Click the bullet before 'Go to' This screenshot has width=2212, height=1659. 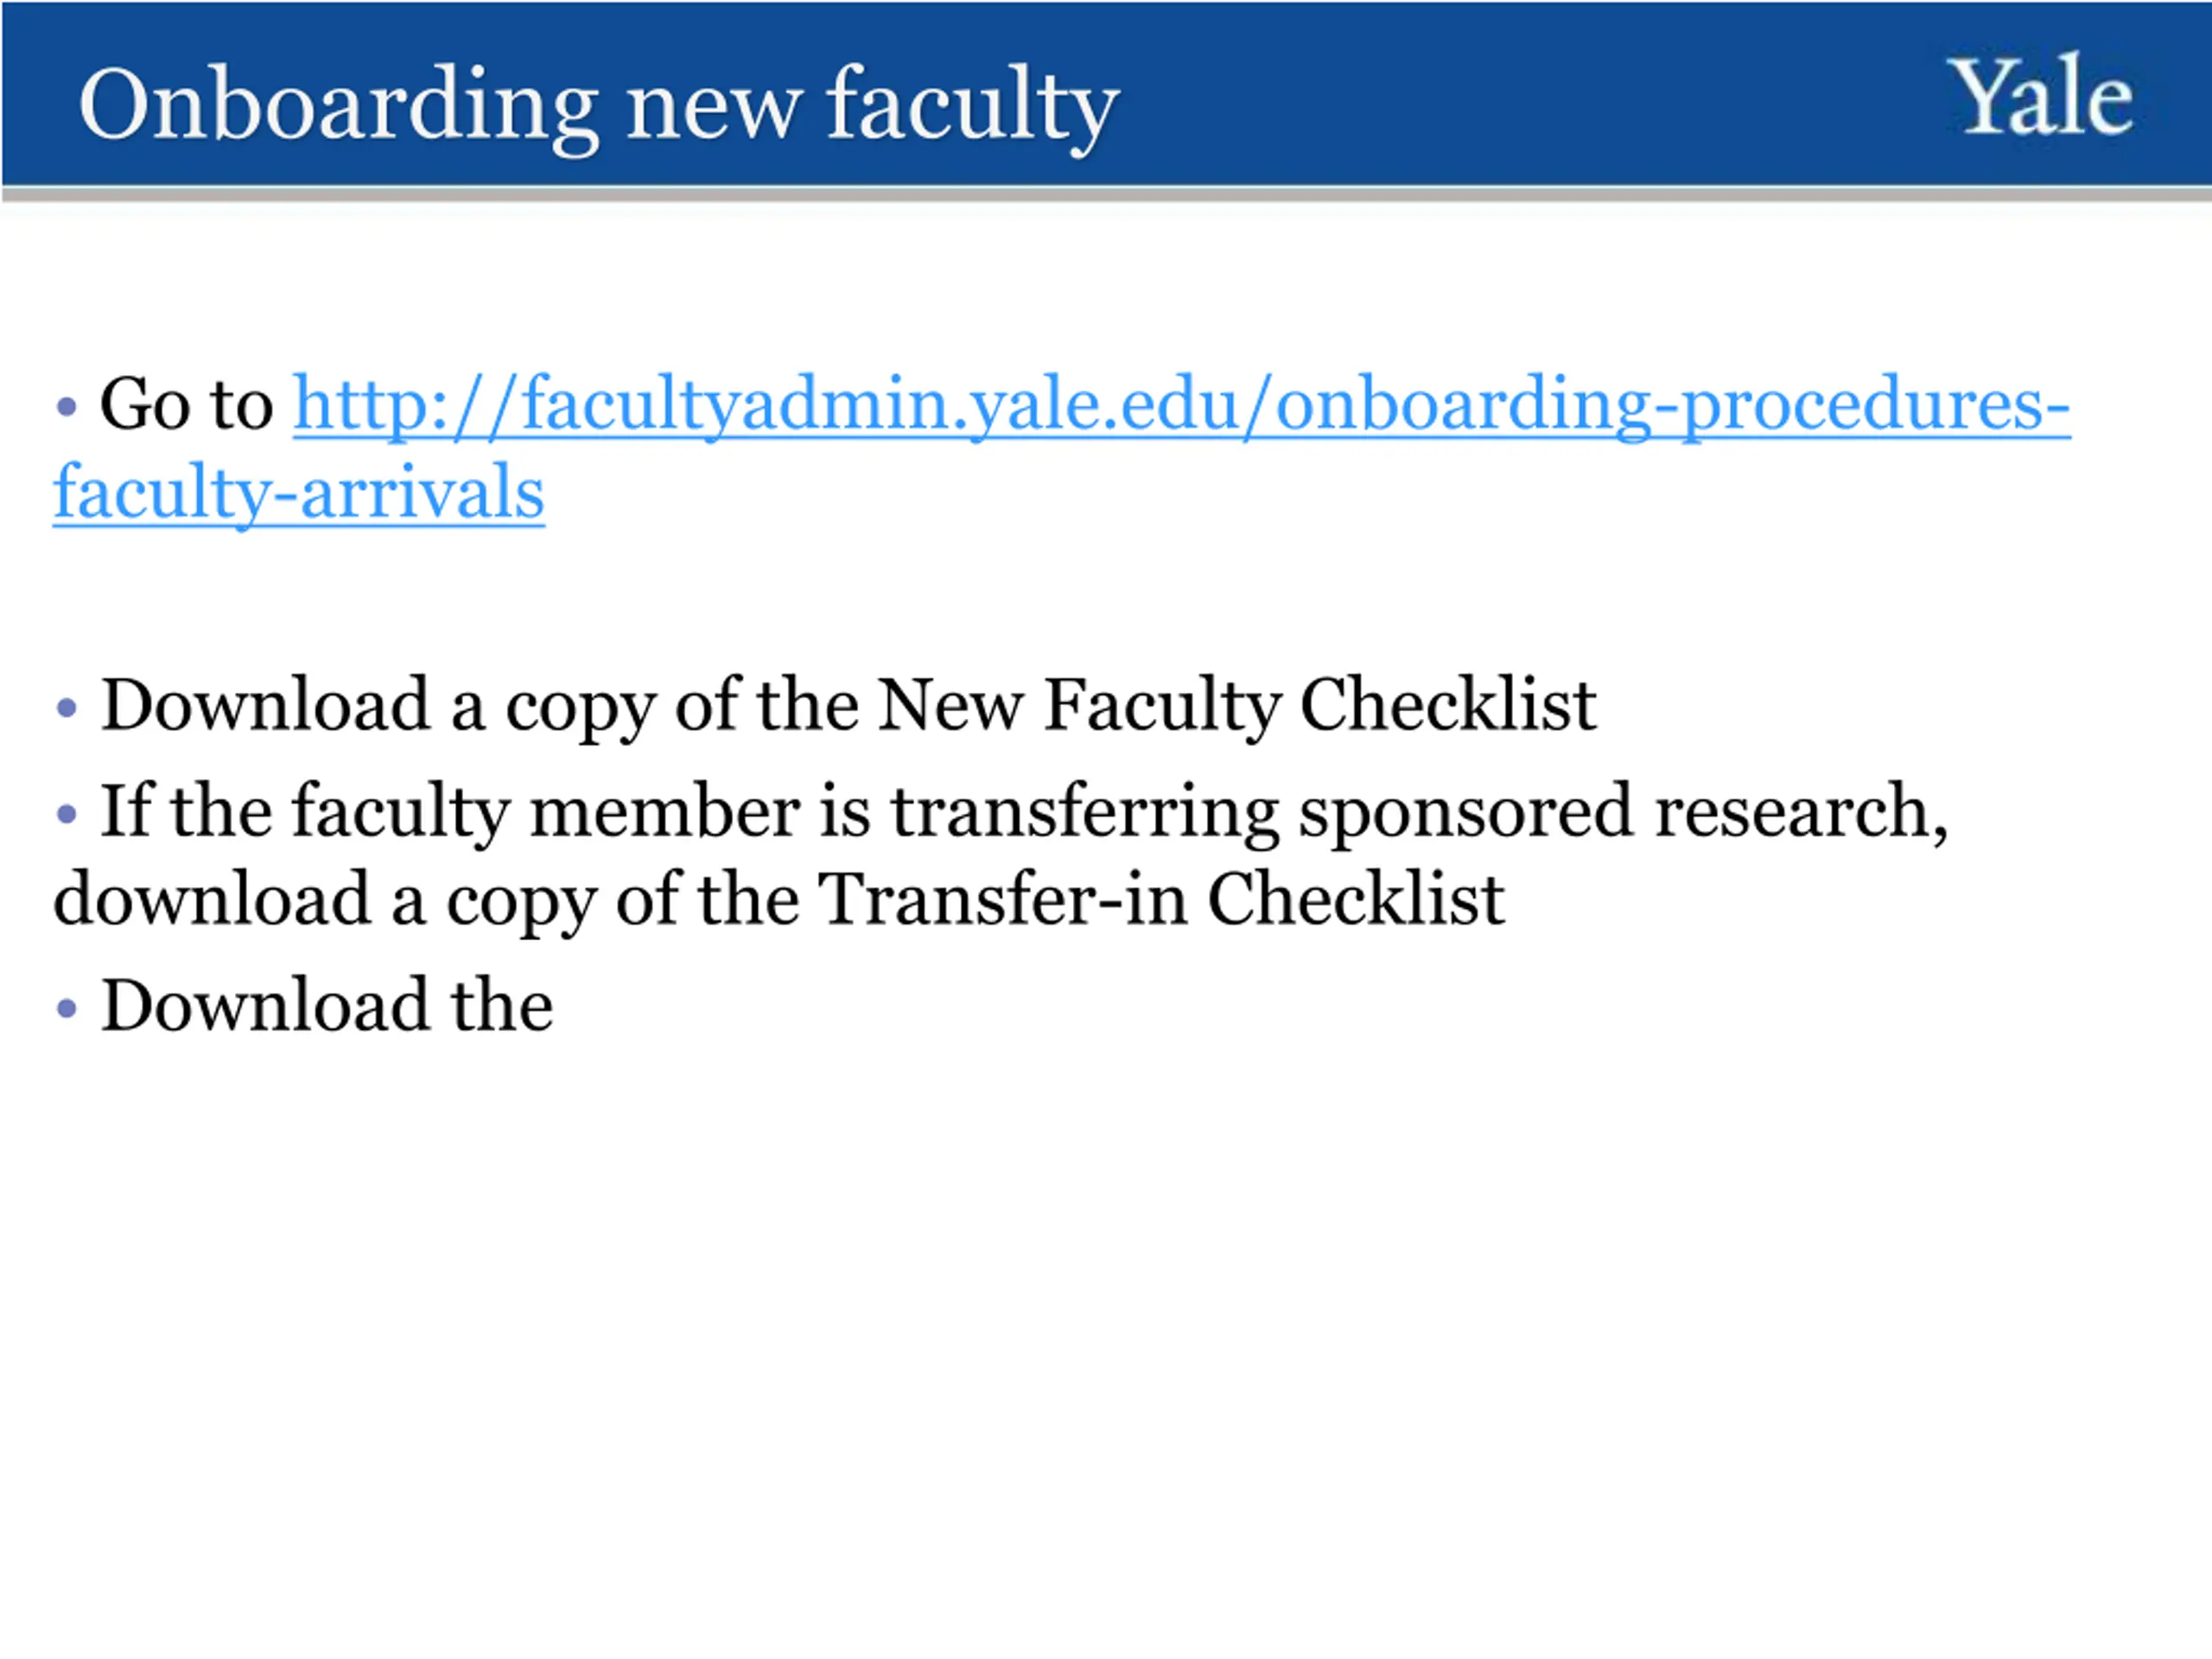click(x=67, y=407)
